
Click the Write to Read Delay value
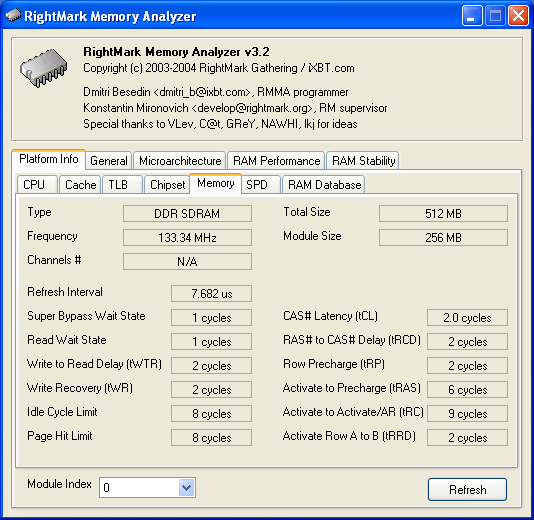coord(211,366)
